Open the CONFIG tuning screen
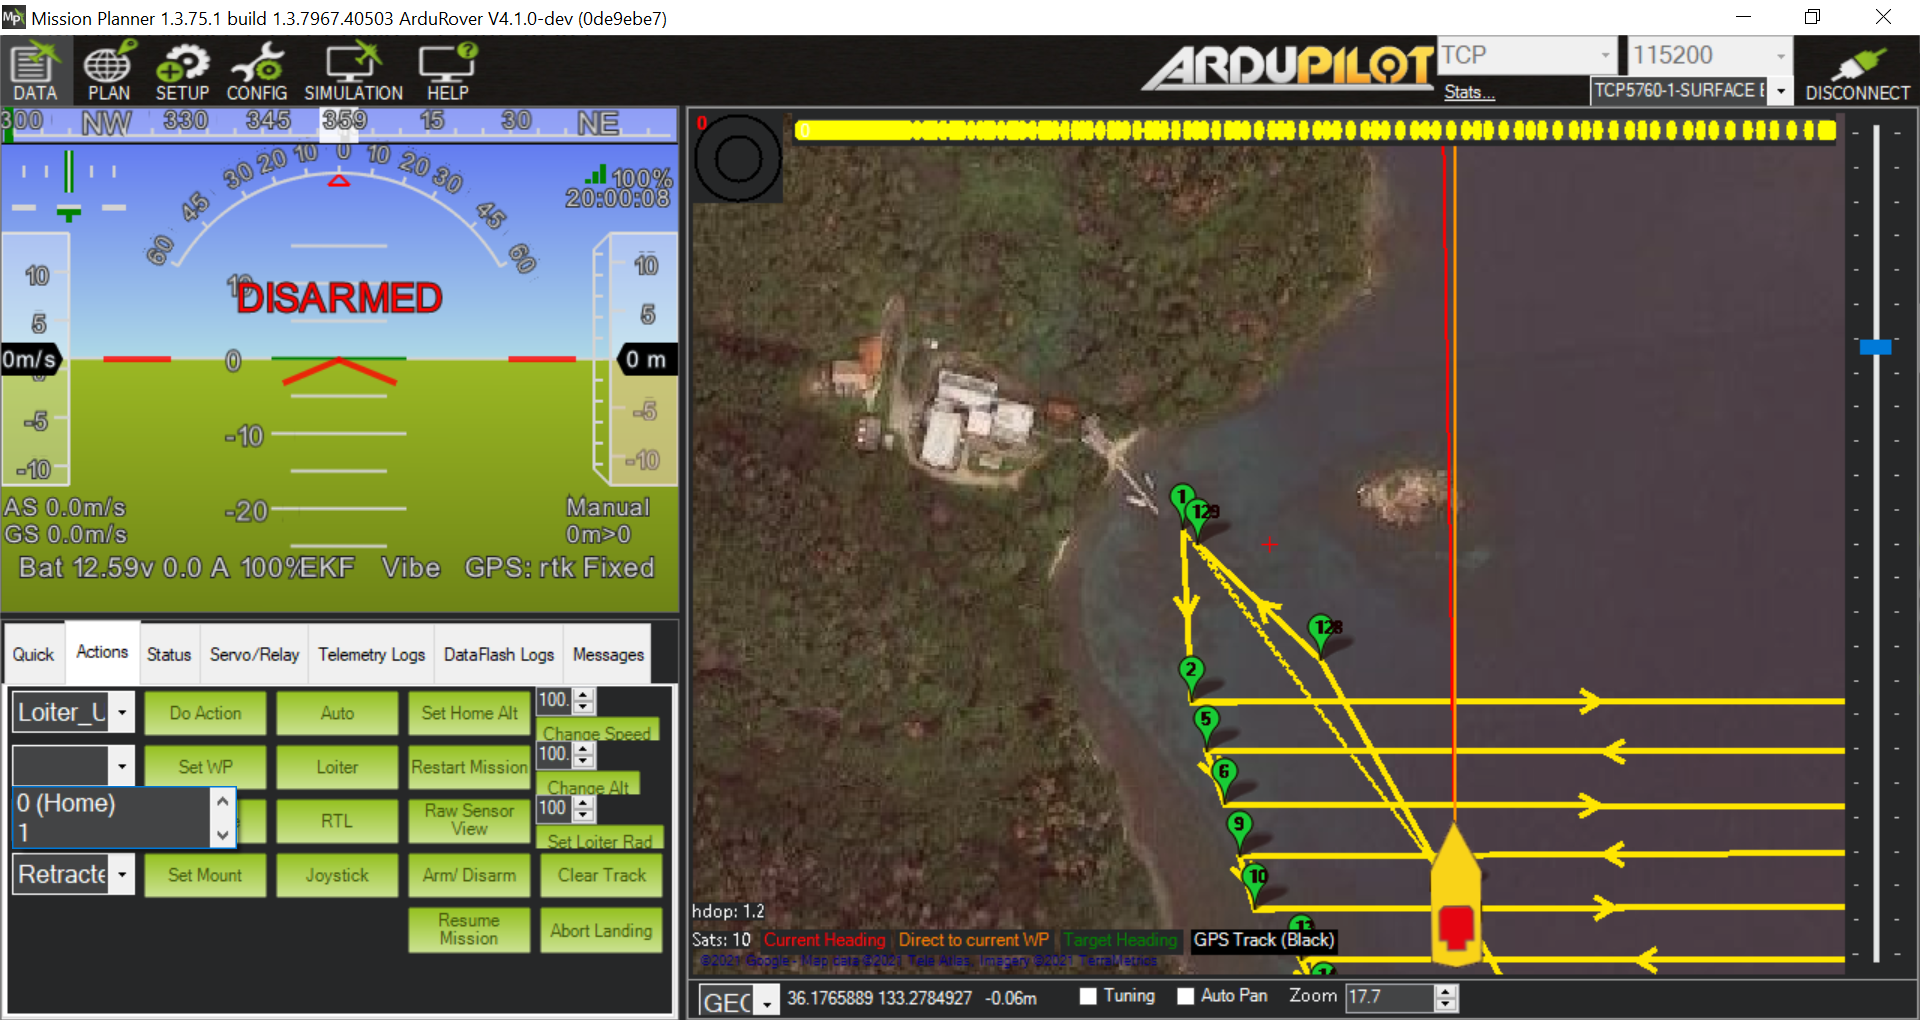Viewport: 1920px width, 1020px height. coord(257,71)
